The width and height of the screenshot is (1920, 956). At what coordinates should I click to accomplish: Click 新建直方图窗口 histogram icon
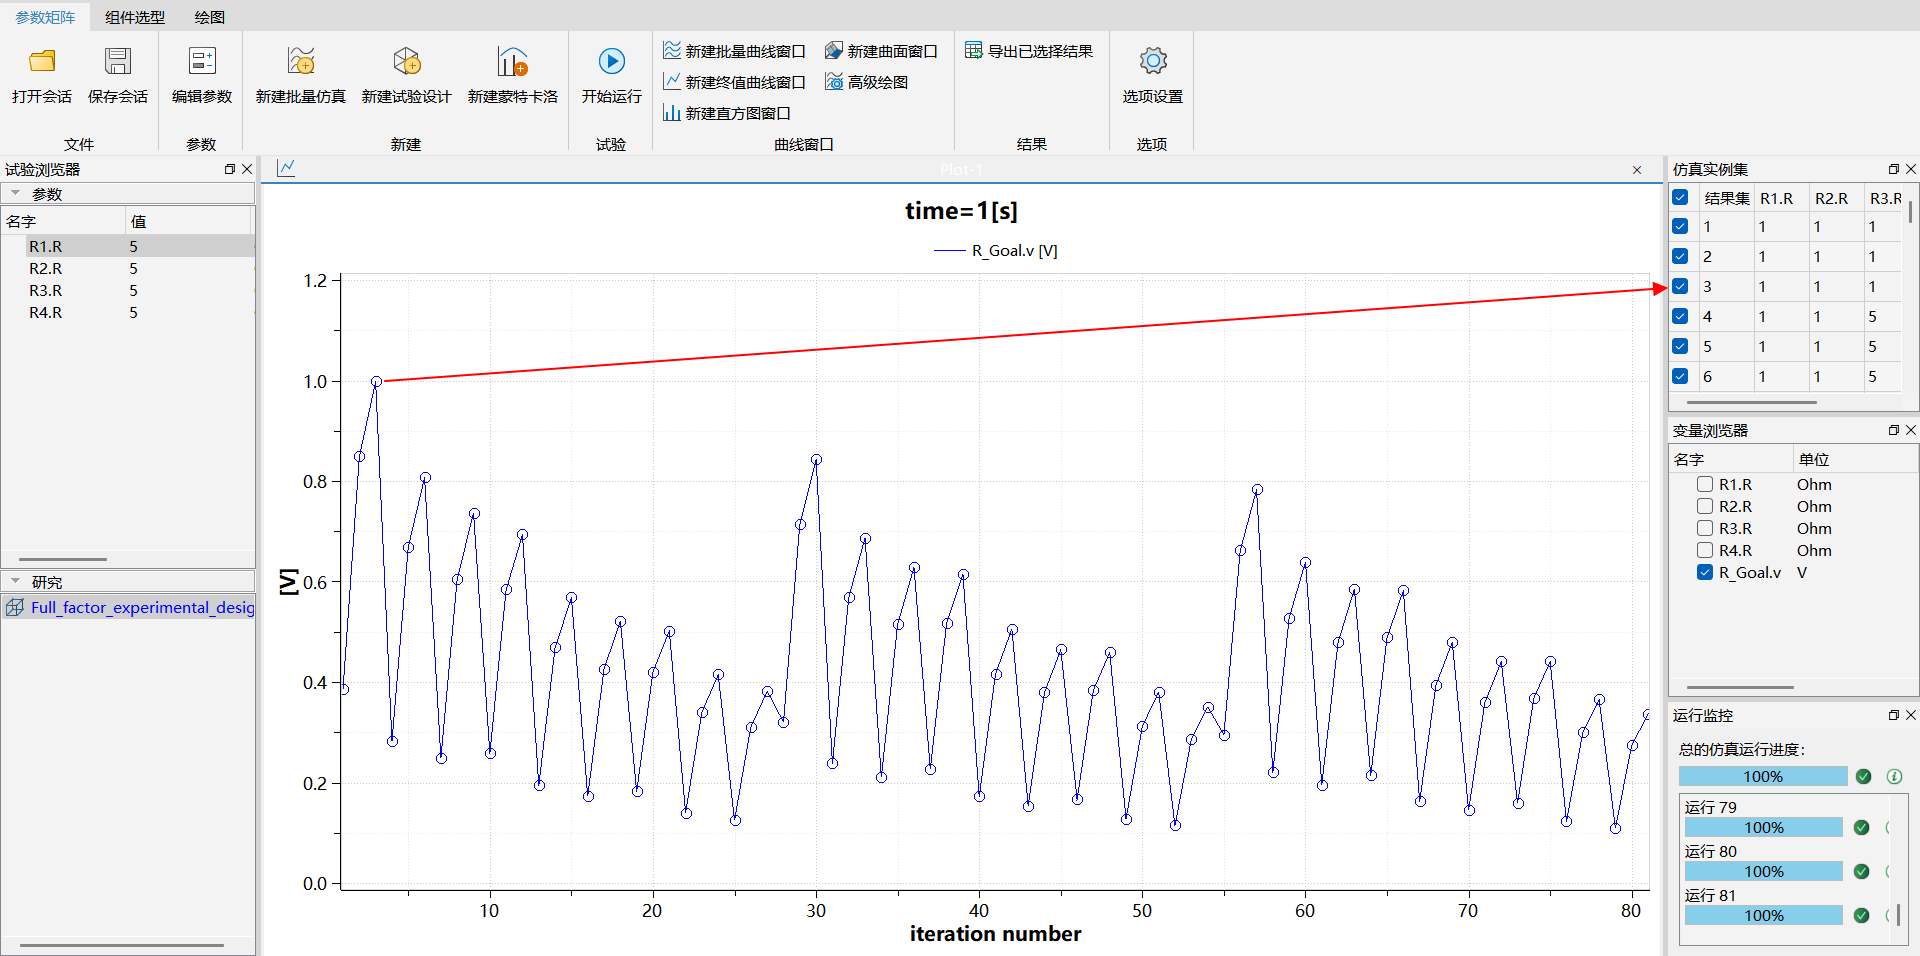coord(672,113)
